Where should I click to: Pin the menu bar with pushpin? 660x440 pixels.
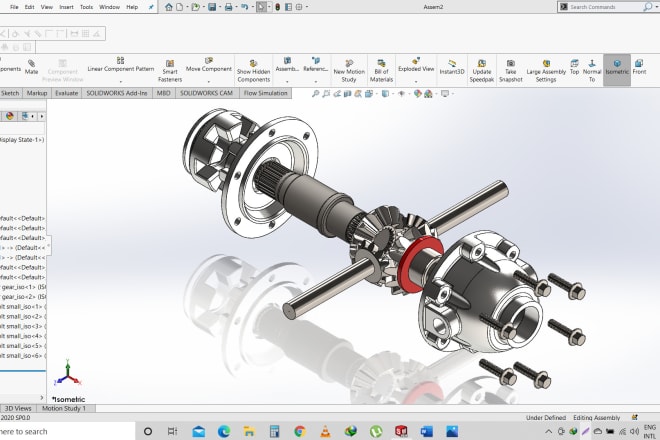(x=151, y=7)
